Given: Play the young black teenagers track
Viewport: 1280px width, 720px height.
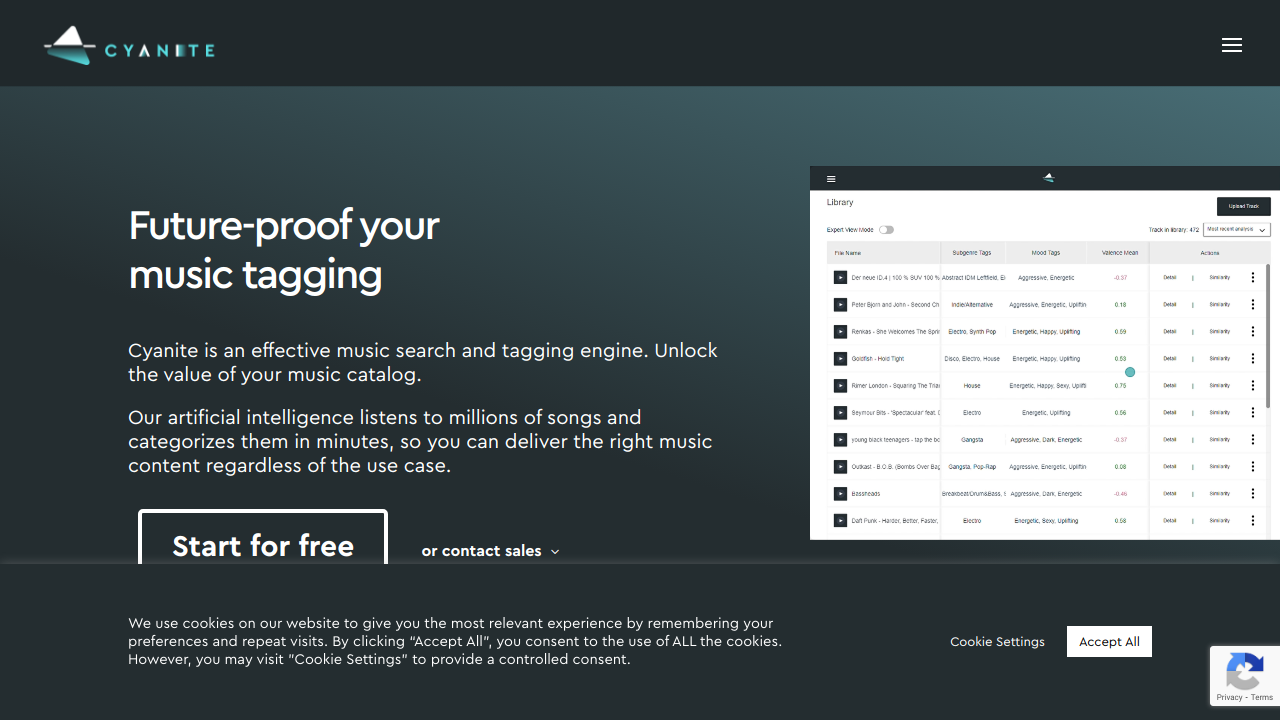Looking at the screenshot, I should coord(840,439).
